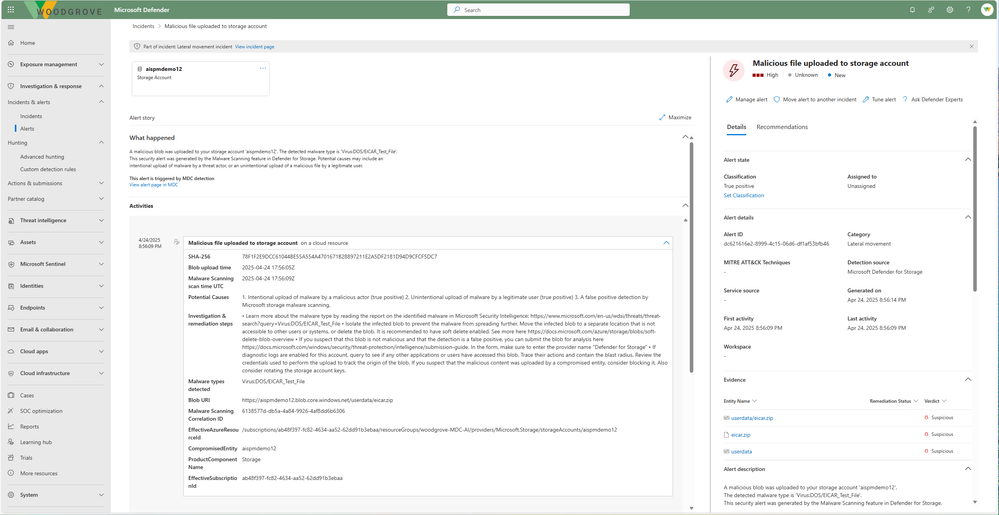Collapse the Alert description section
Viewport: 999px width, 515px height.
968,469
